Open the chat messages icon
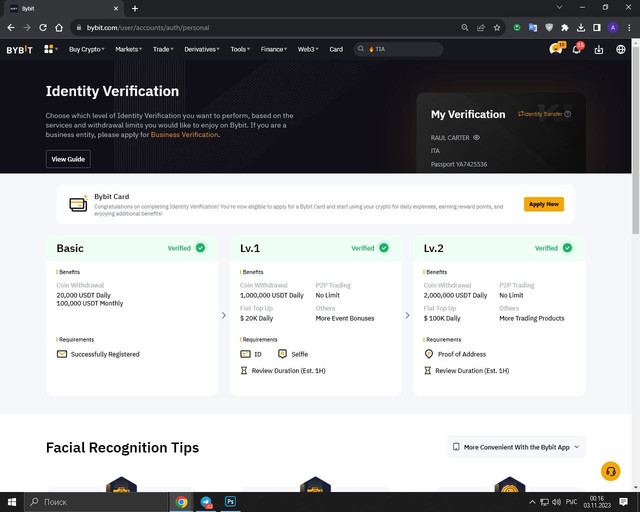 556,49
